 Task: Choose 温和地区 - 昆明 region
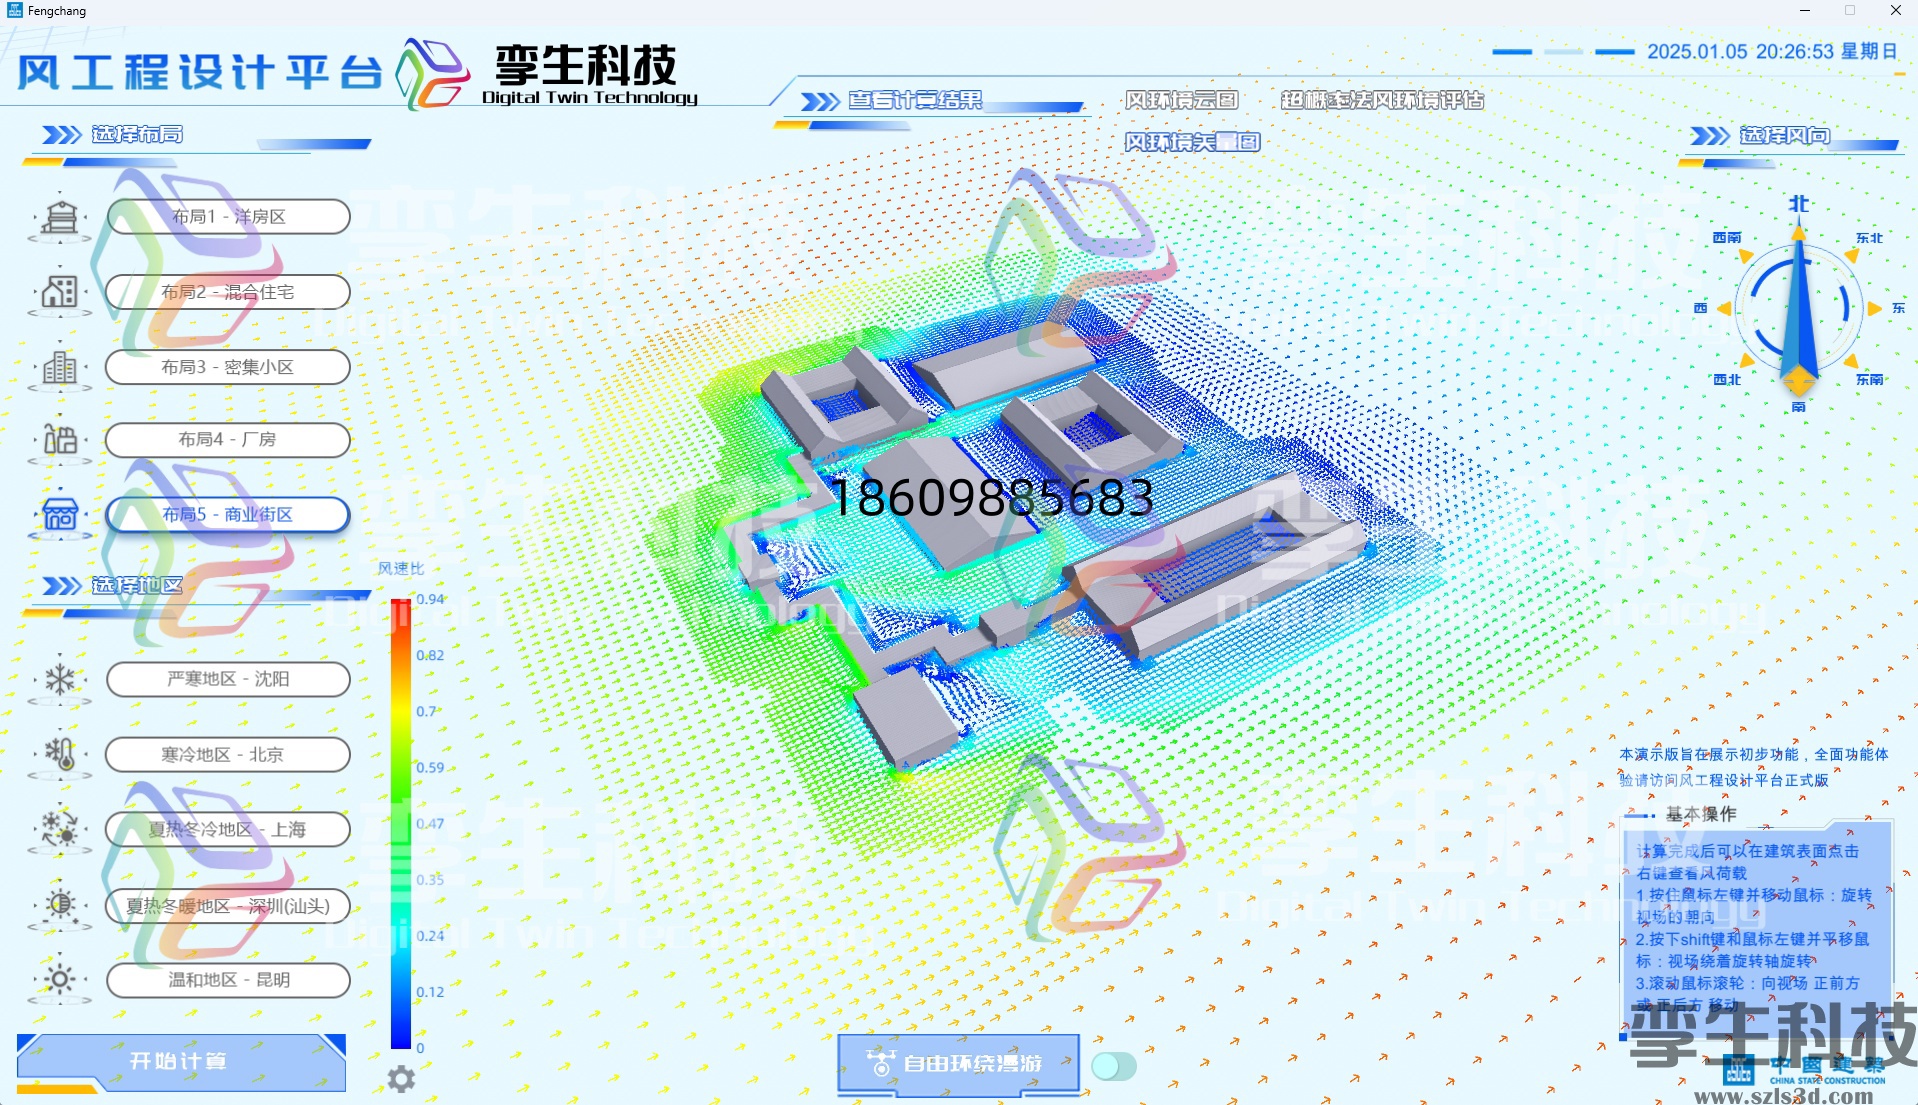228,980
